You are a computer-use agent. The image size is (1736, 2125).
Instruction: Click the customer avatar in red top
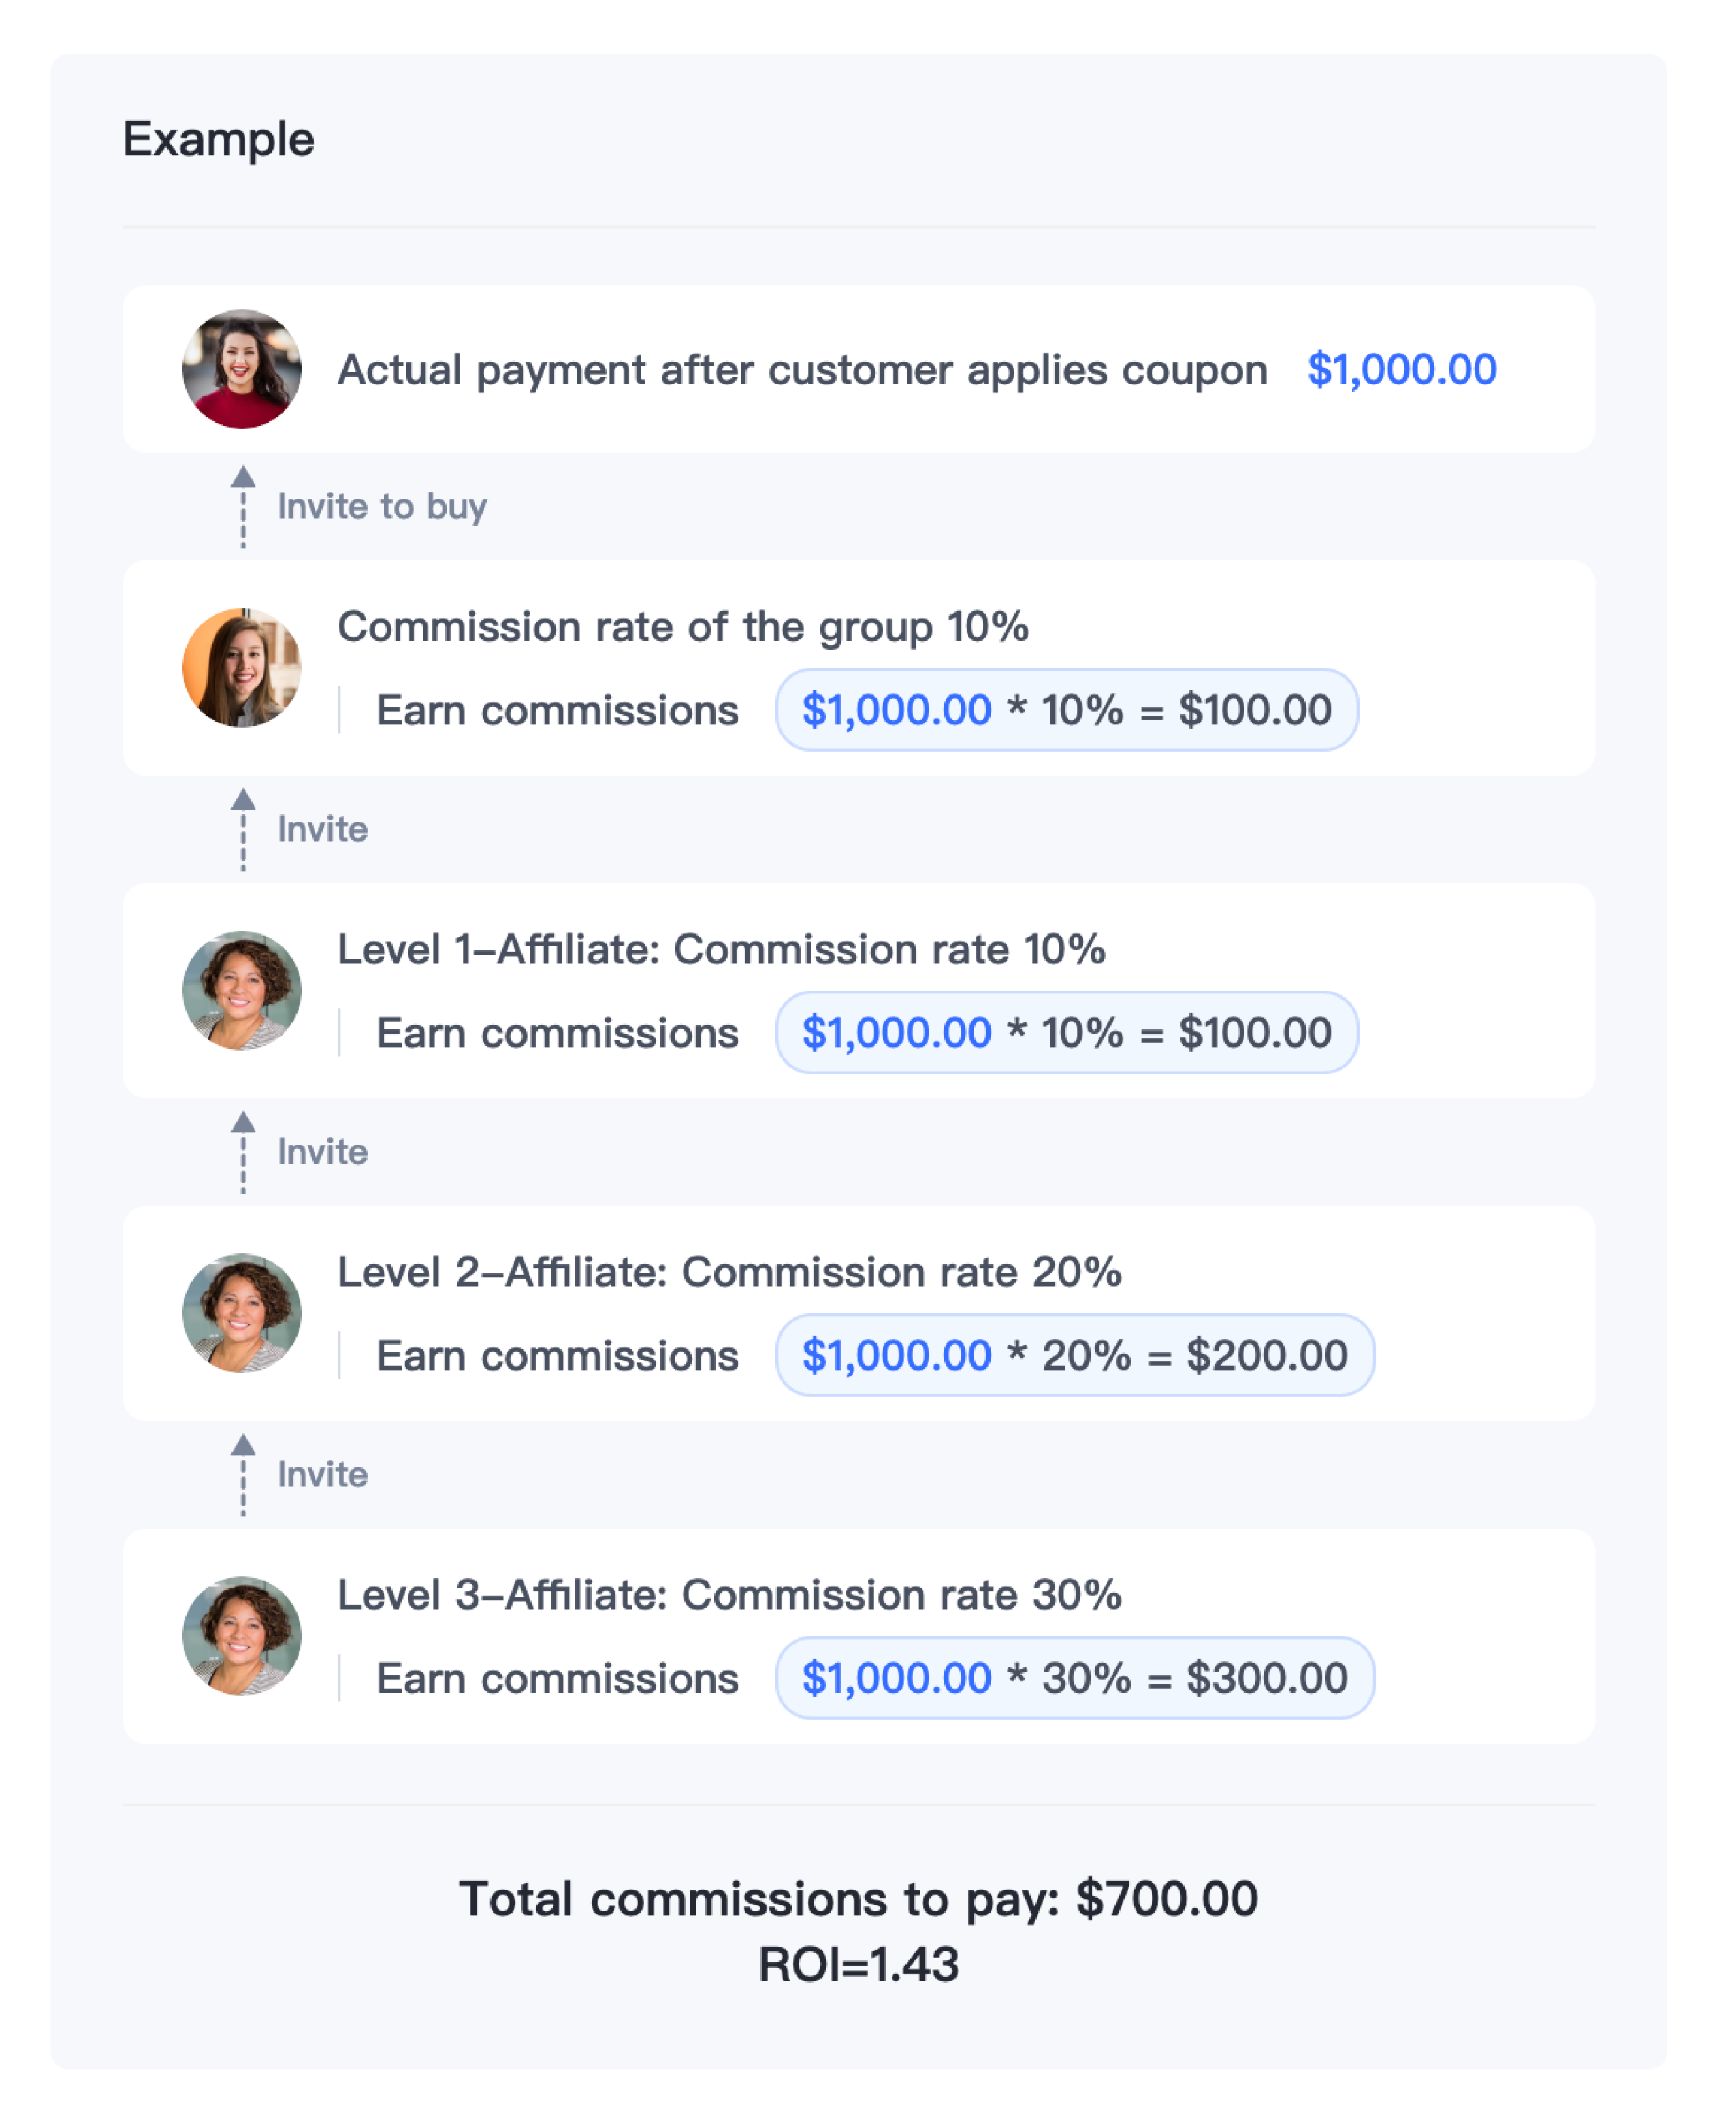(242, 370)
